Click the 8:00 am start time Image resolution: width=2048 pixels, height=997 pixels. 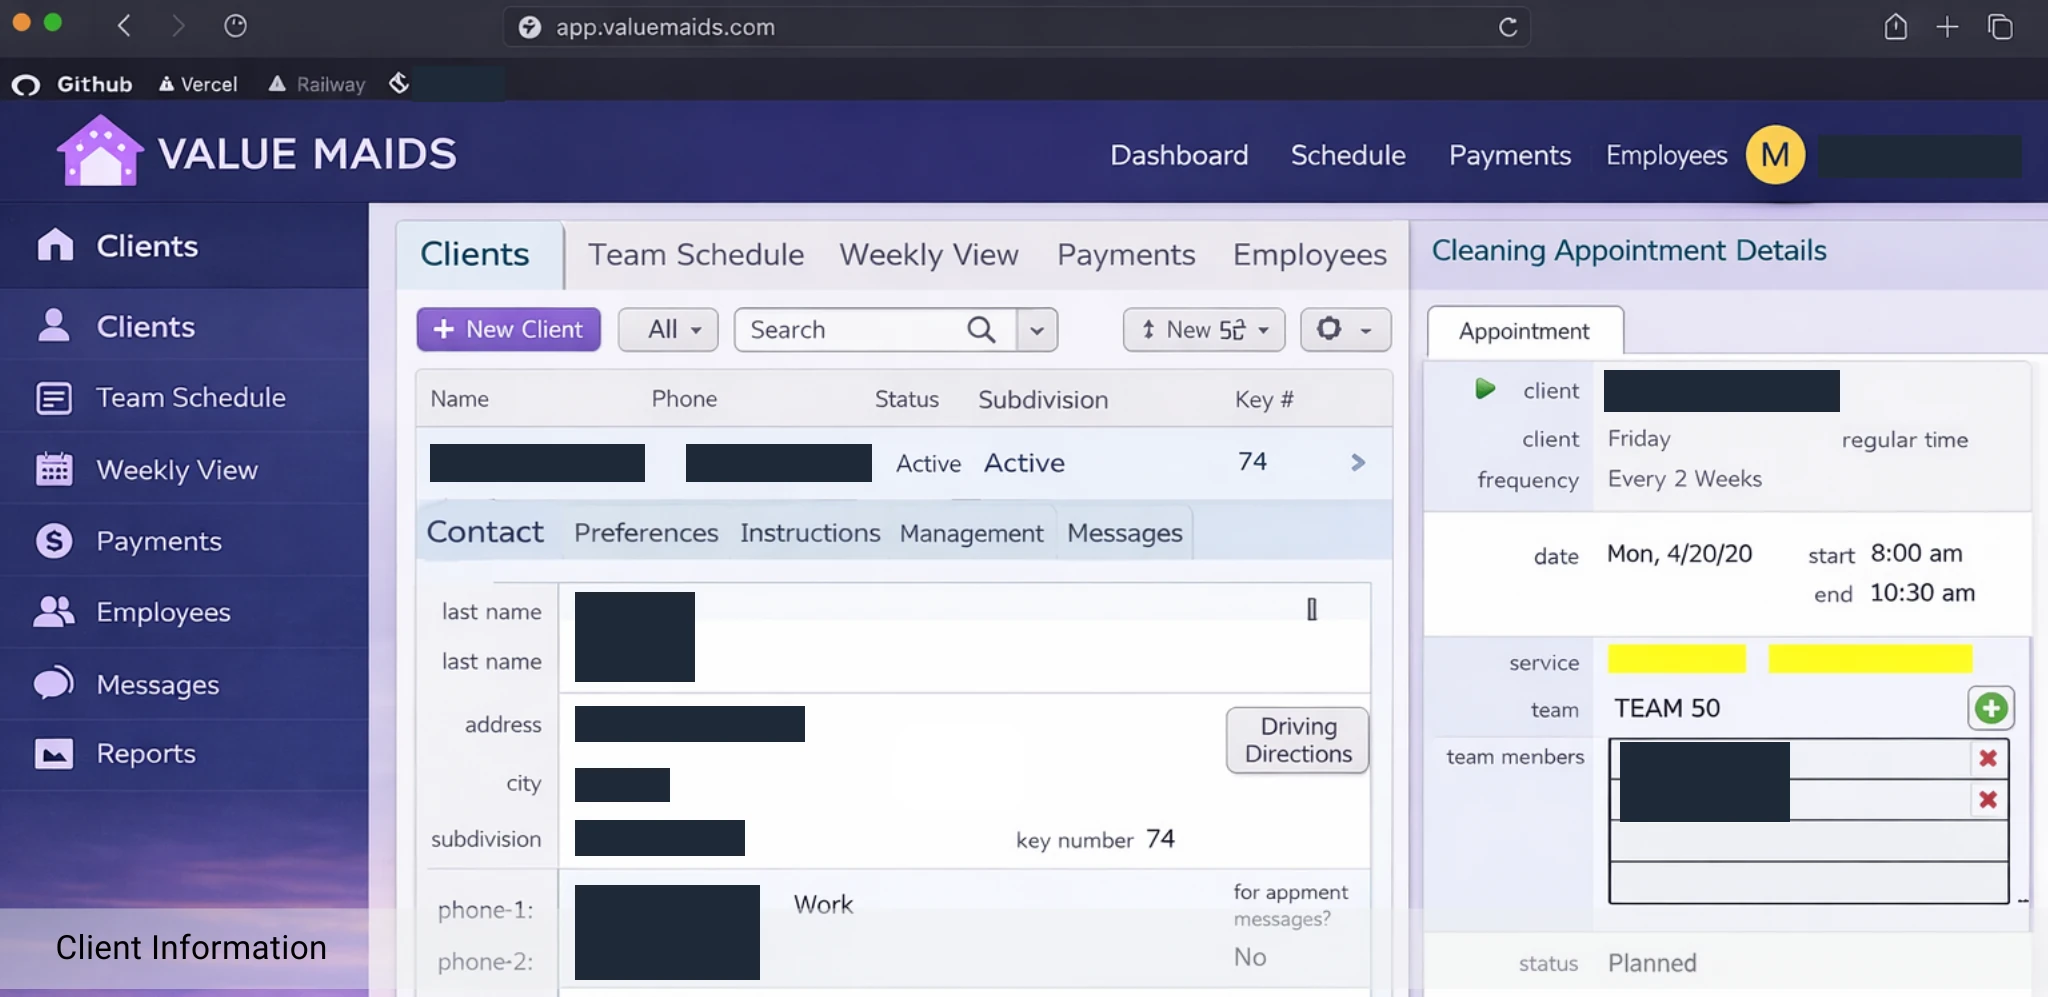pos(1917,553)
